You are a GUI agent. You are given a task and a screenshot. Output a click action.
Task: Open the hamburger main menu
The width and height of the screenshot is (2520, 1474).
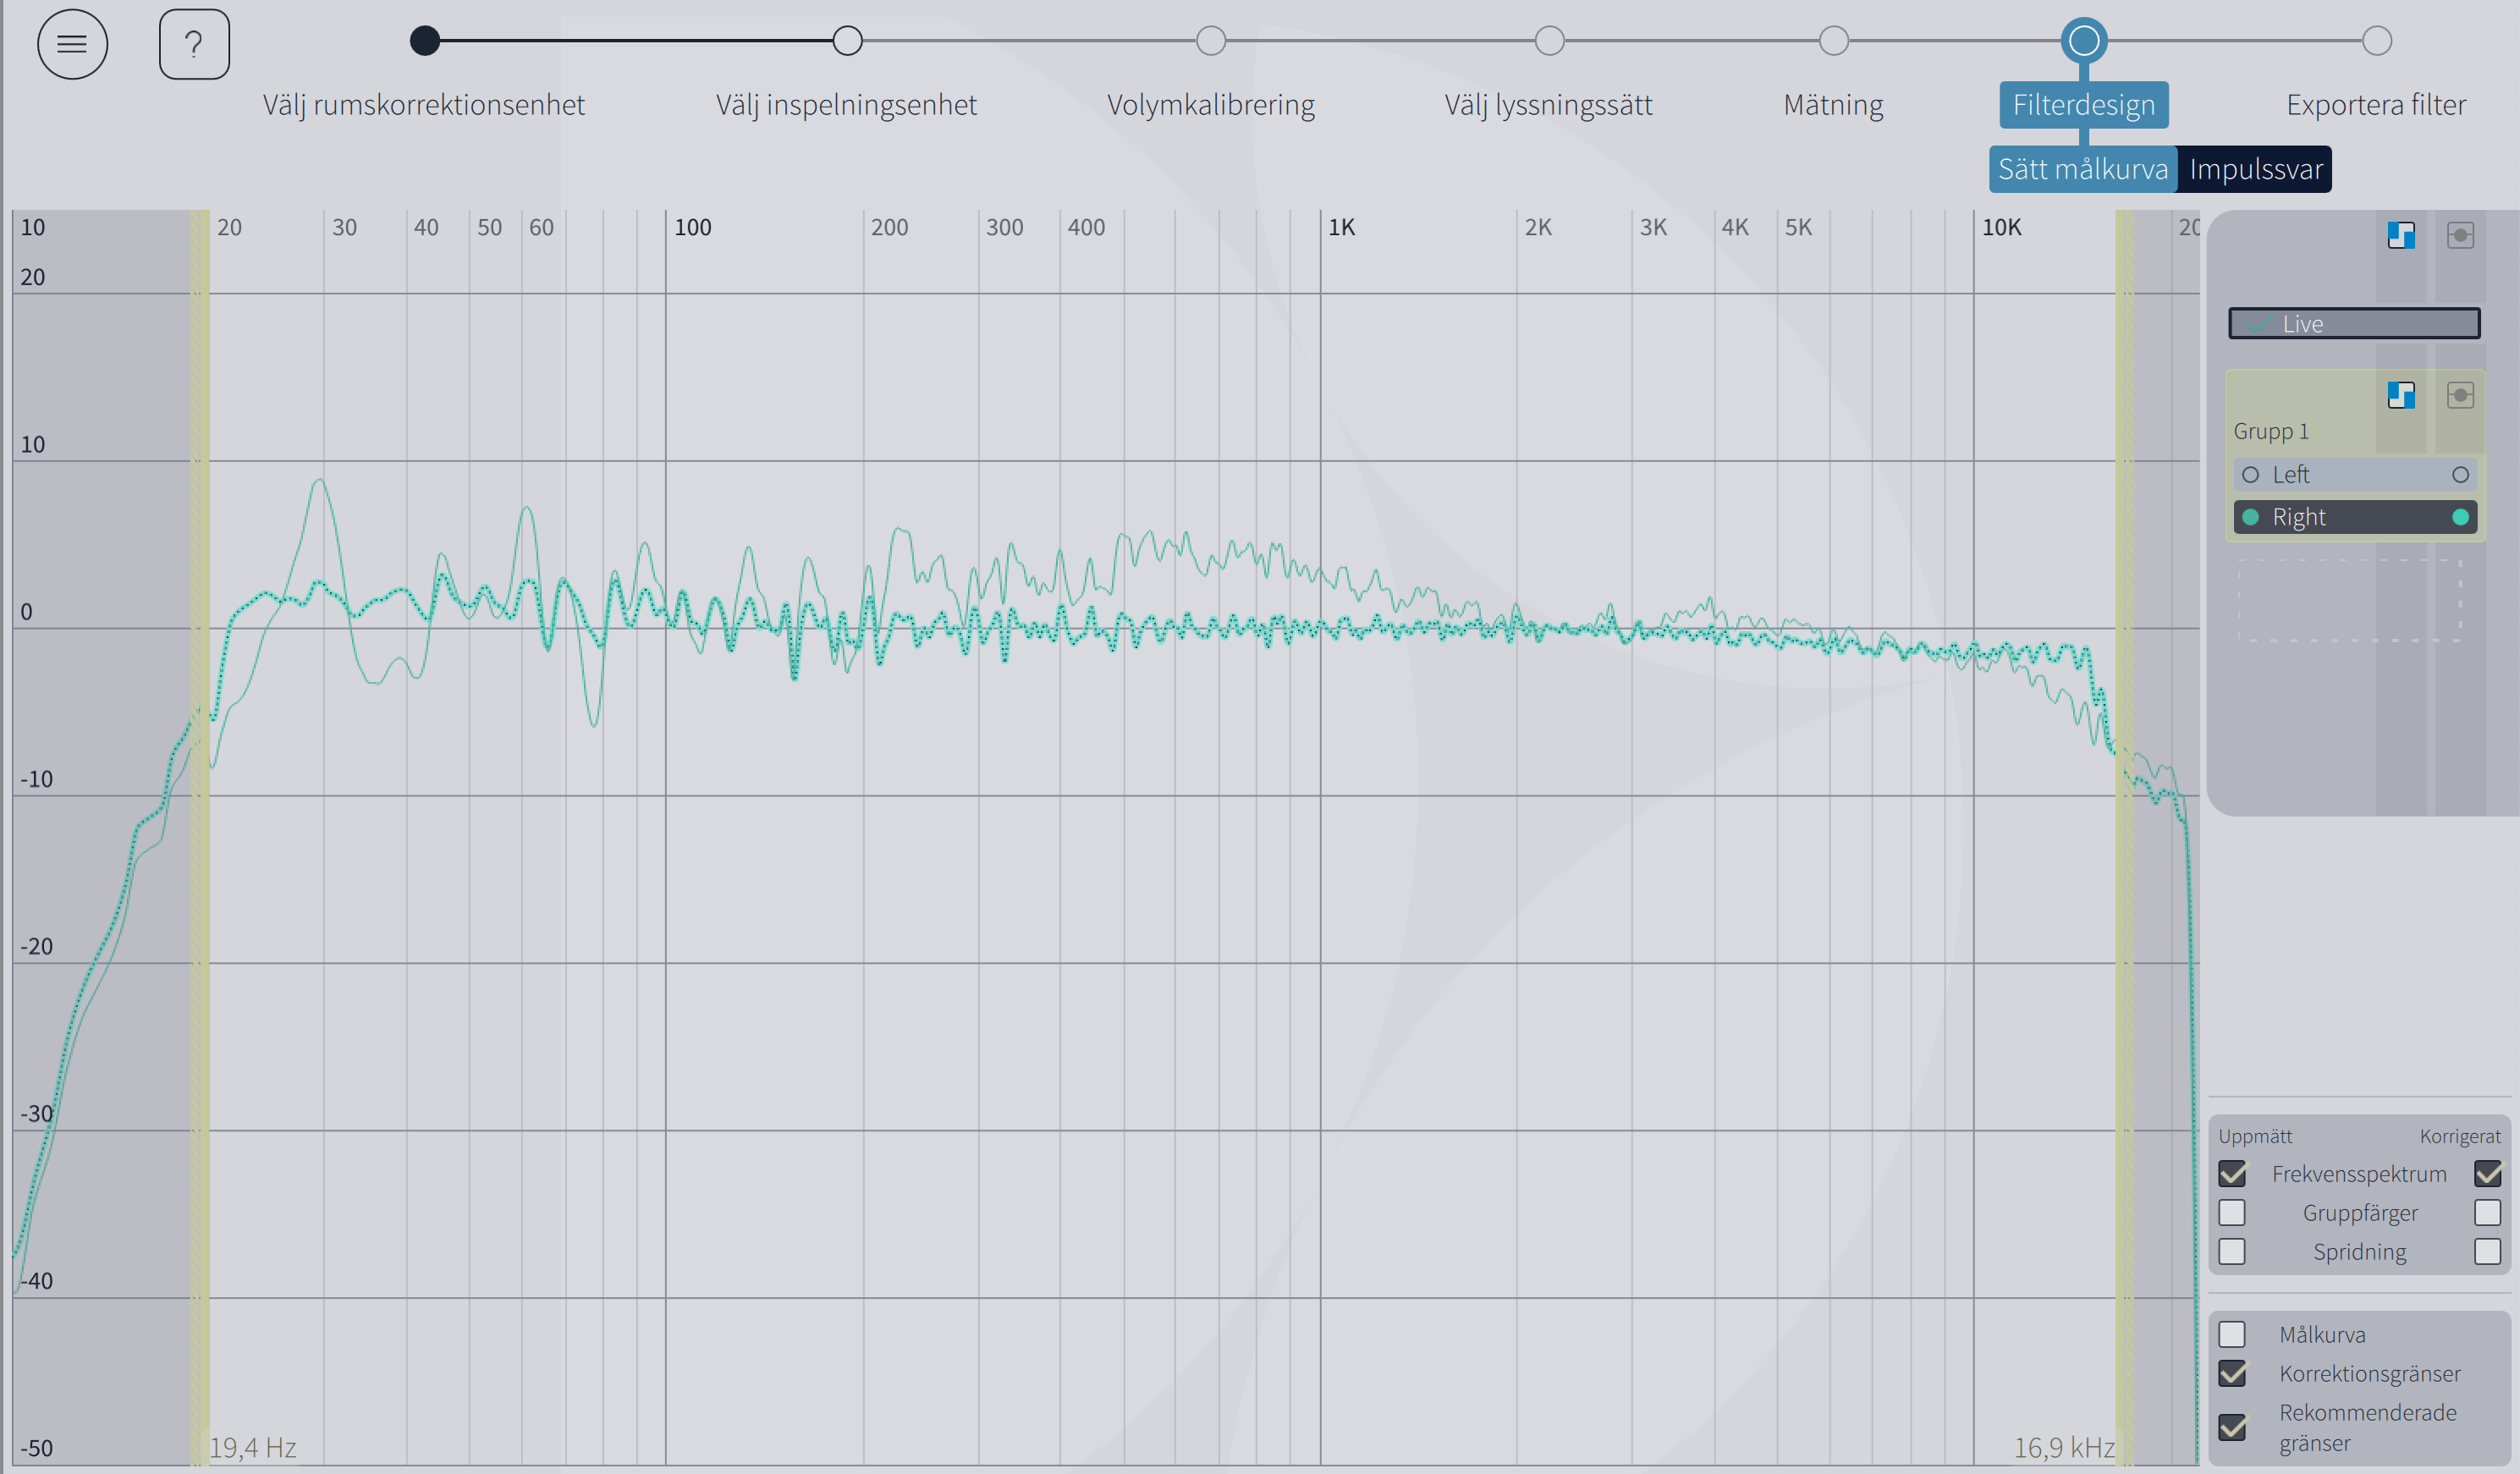pos(72,44)
